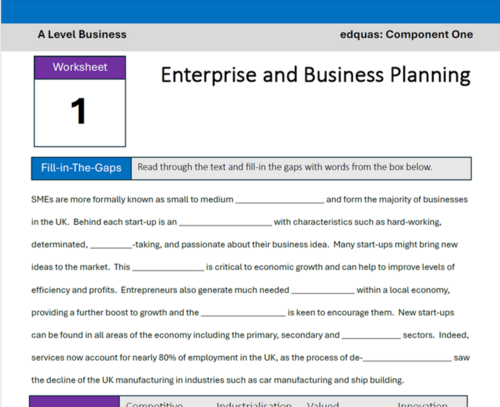Viewport: 500px width, 407px height.
Task: Click the word Valued in the word box
Action: click(x=323, y=404)
